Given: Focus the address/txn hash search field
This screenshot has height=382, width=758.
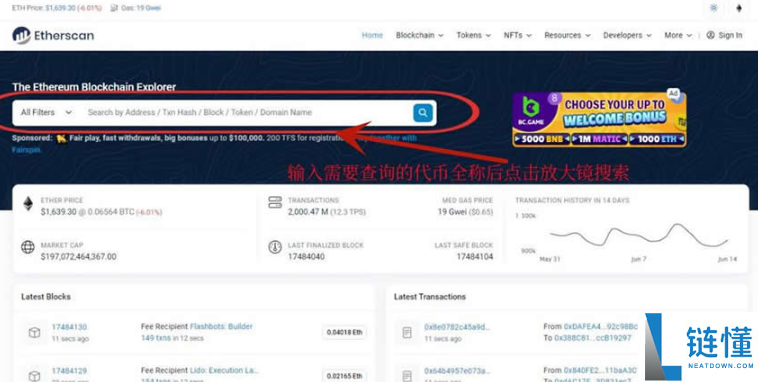Looking at the screenshot, I should pos(247,112).
